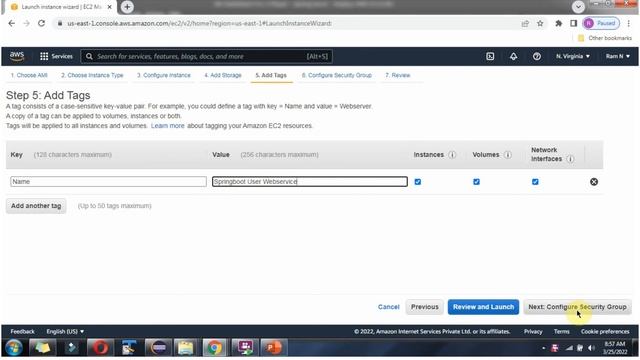Go to step 1. Choose AMI
This screenshot has width=640, height=360.
point(29,75)
